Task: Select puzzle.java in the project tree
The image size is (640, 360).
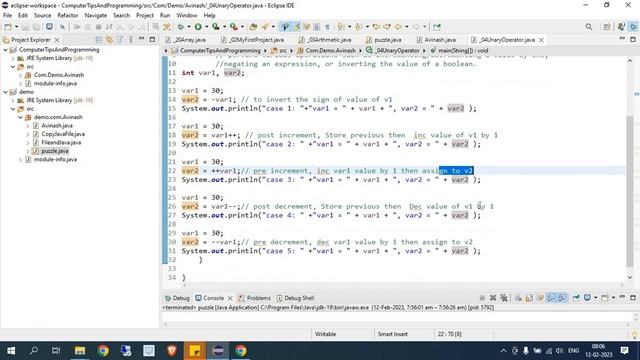Action: tap(55, 151)
